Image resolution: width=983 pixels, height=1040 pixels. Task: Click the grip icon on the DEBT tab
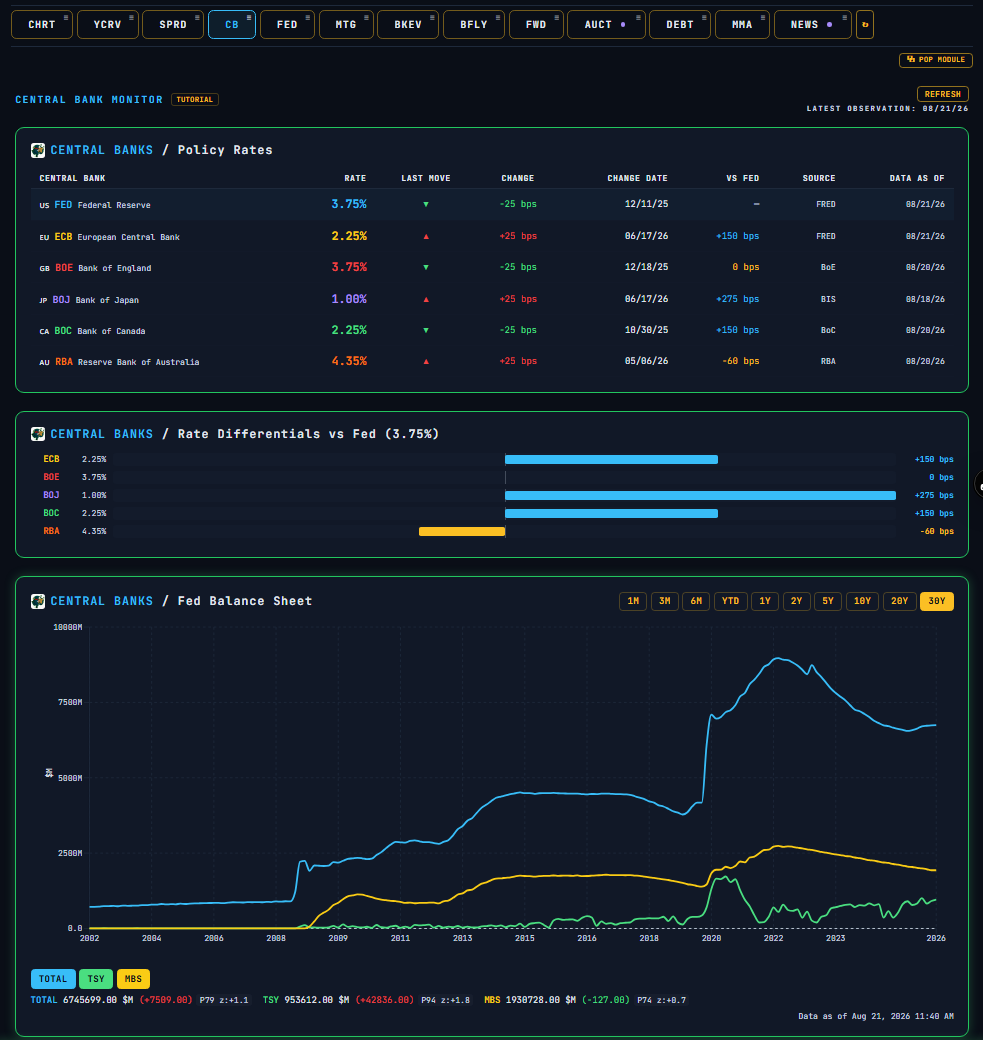point(704,18)
